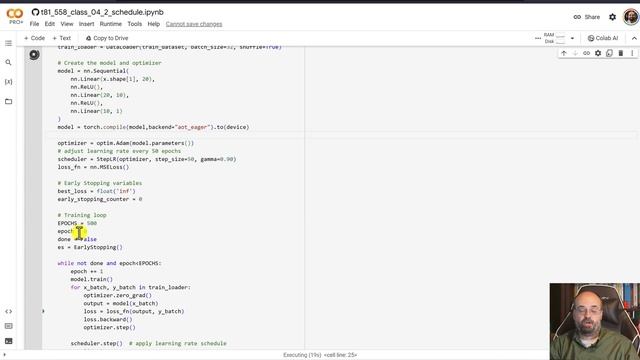Image resolution: width=640 pixels, height=360 pixels.
Task: Expand the runtime connection dropdown arrow
Action: 572,38
